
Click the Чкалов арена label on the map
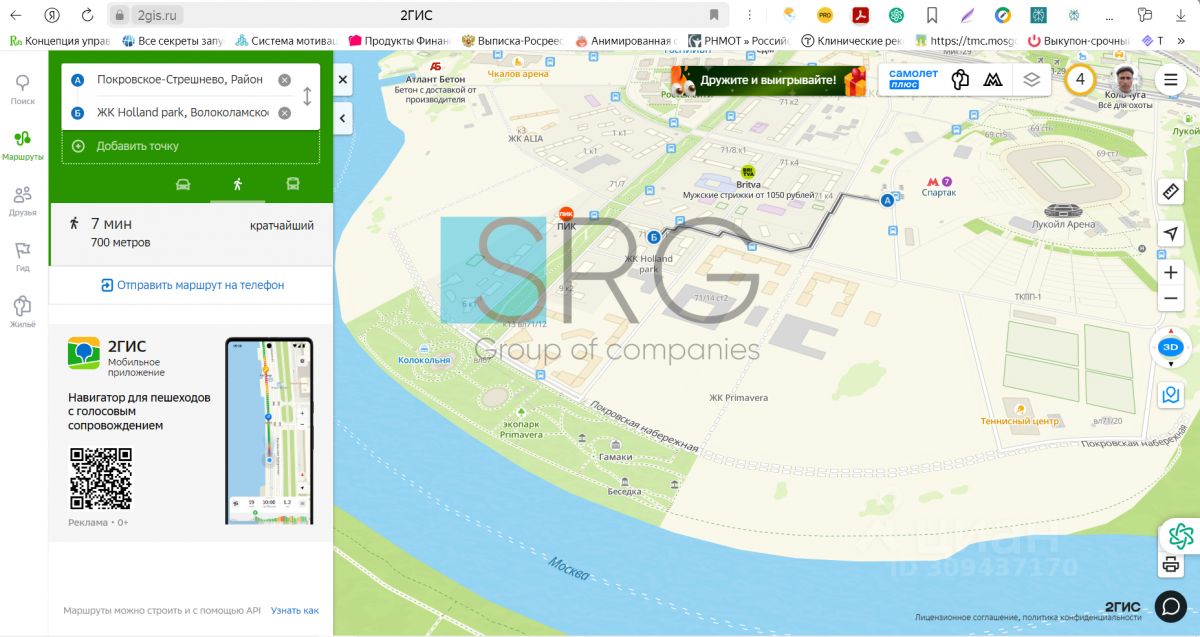click(518, 74)
